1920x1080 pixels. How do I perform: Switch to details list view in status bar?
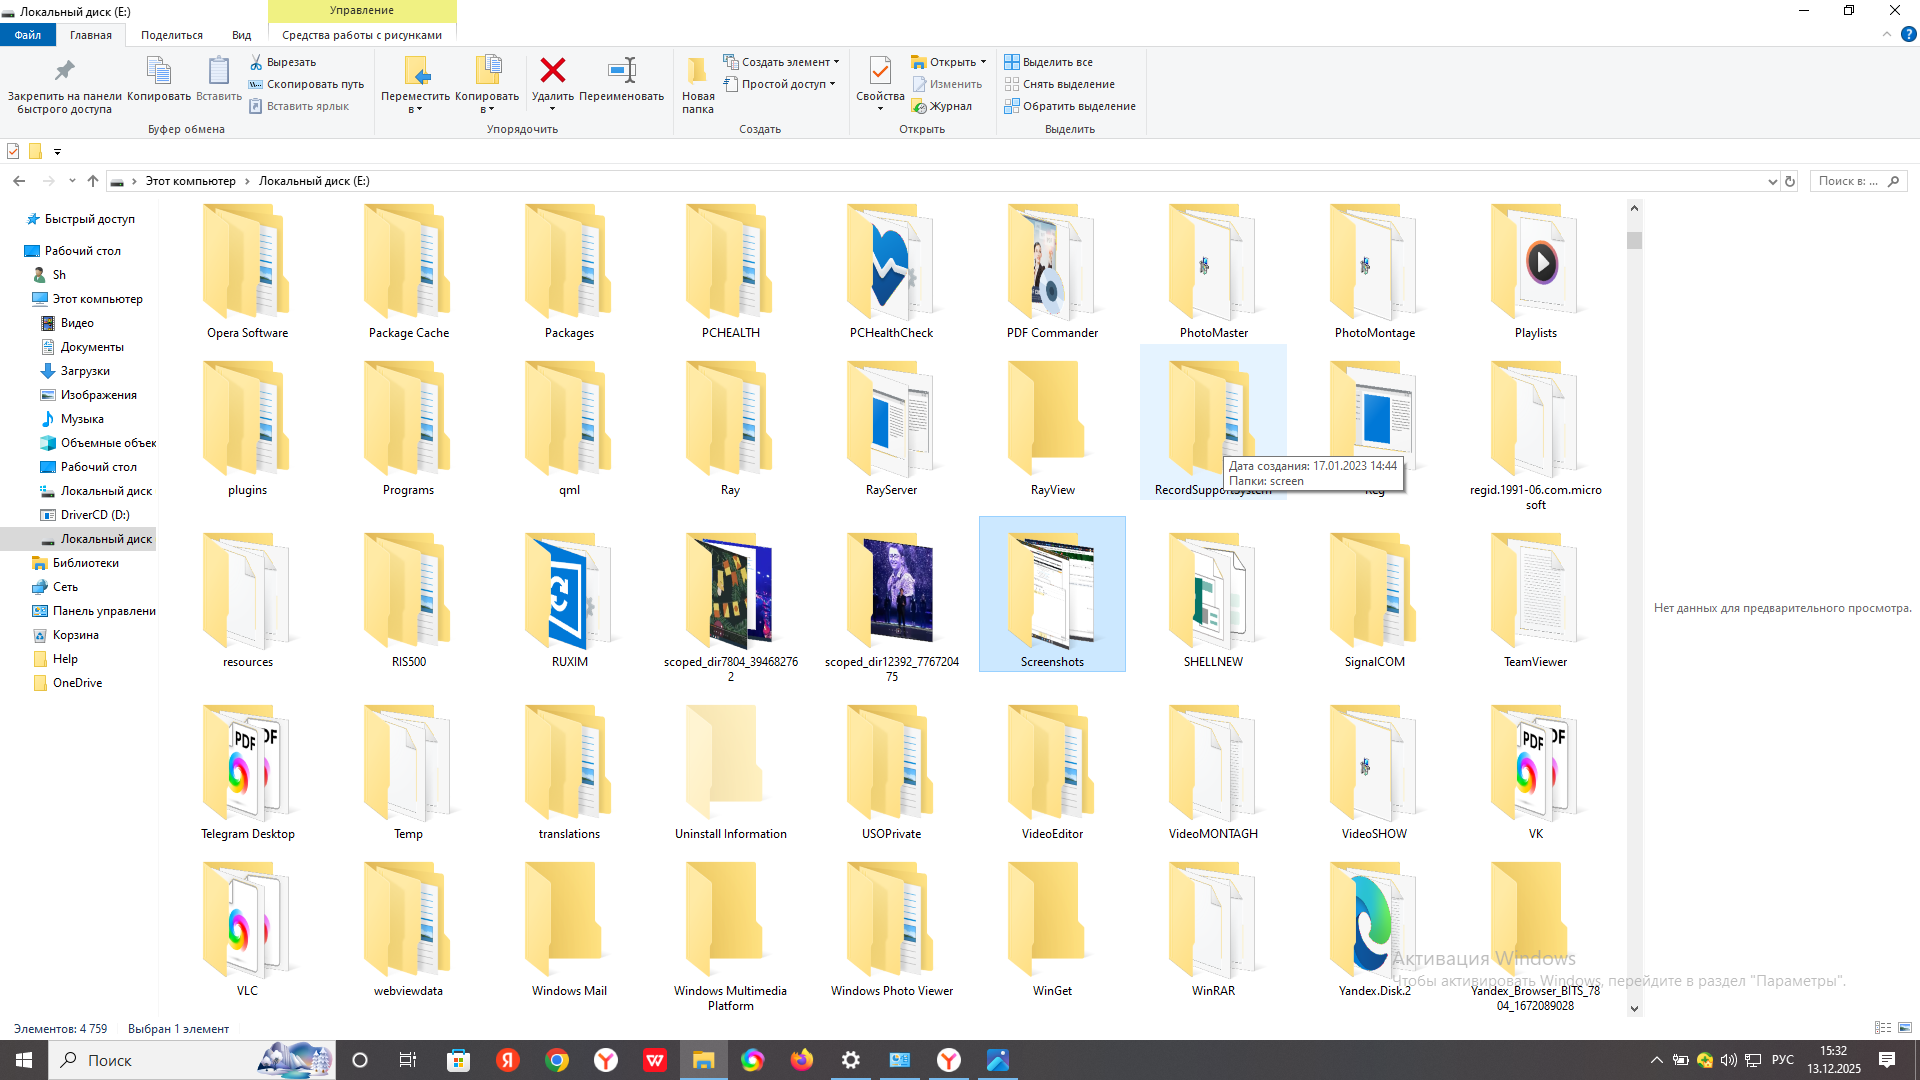coord(1882,1028)
